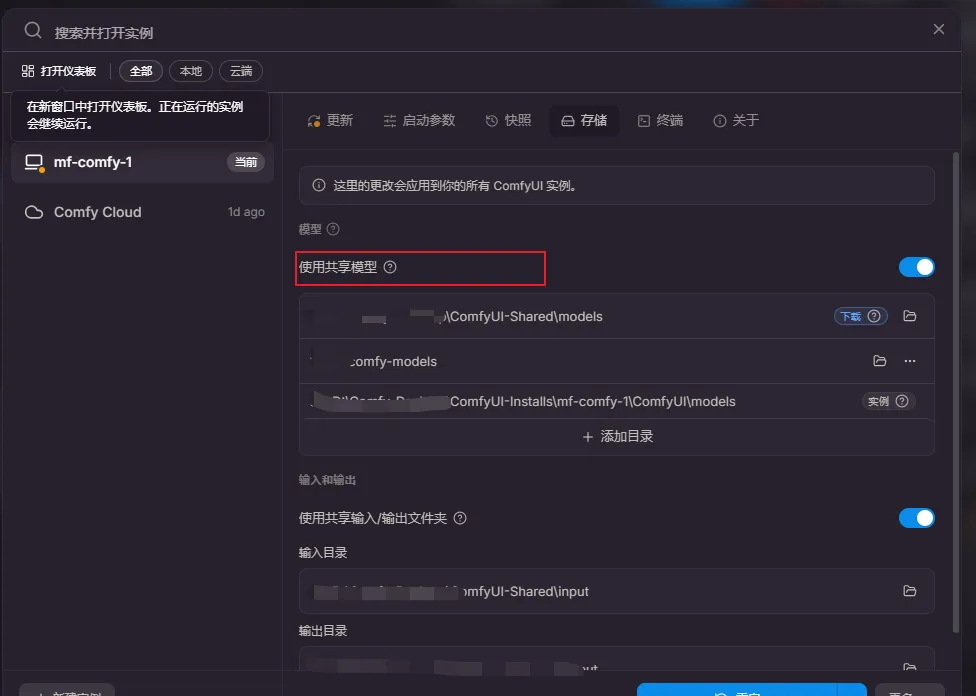Click the 当前 badge on mf-comfy-1
The width and height of the screenshot is (976, 696).
tap(246, 162)
